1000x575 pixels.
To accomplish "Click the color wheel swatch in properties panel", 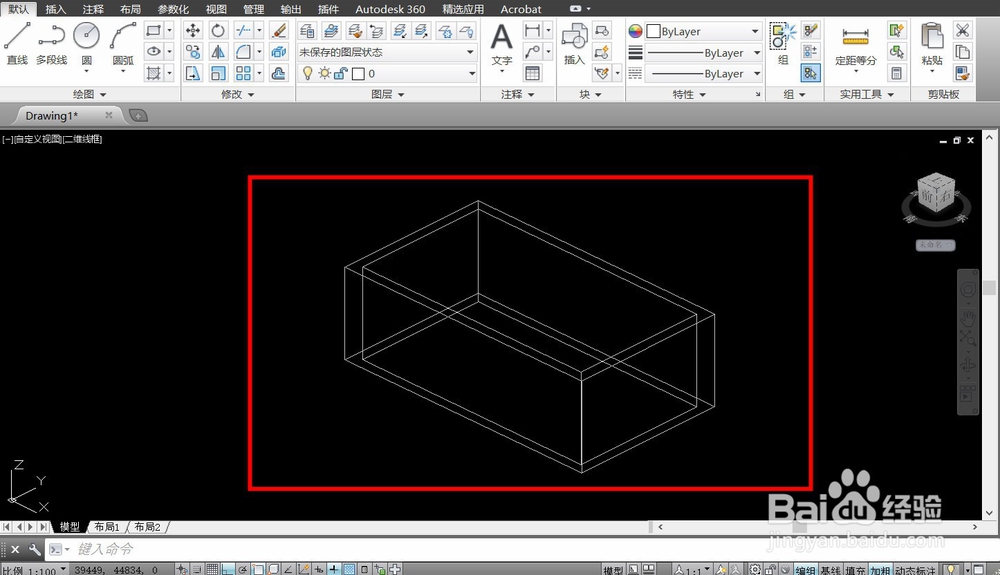I will point(635,31).
